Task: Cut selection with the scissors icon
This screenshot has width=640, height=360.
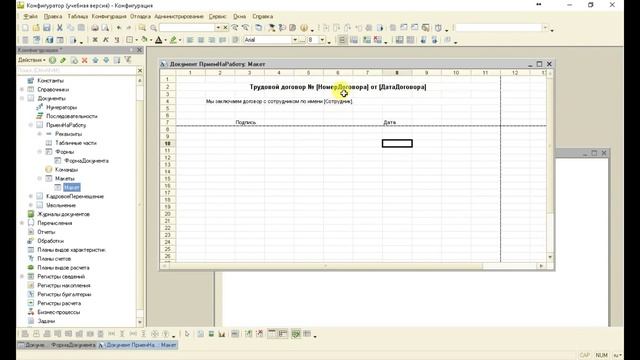Action: [60, 28]
